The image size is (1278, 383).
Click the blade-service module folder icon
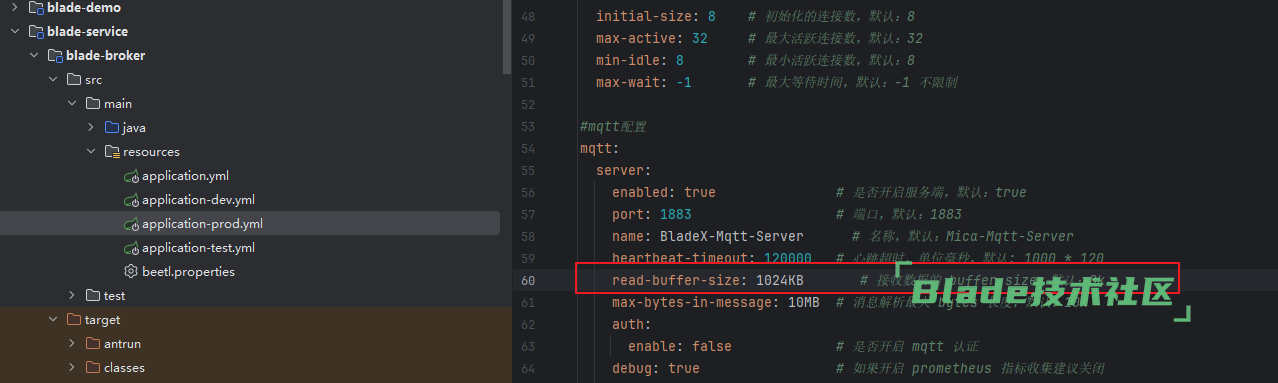[x=36, y=32]
